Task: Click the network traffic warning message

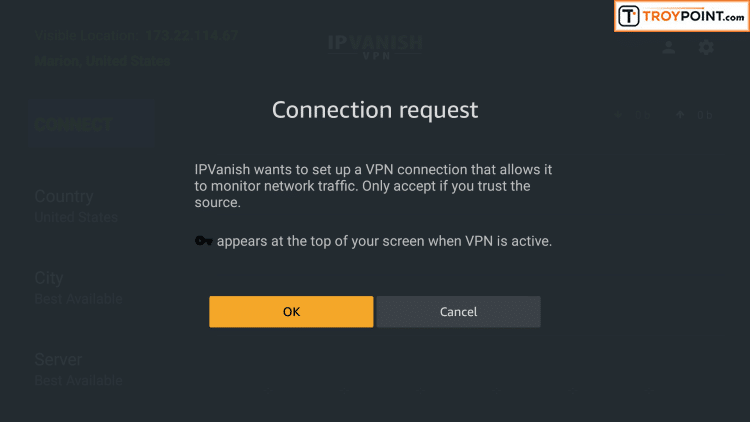Action: 373,186
